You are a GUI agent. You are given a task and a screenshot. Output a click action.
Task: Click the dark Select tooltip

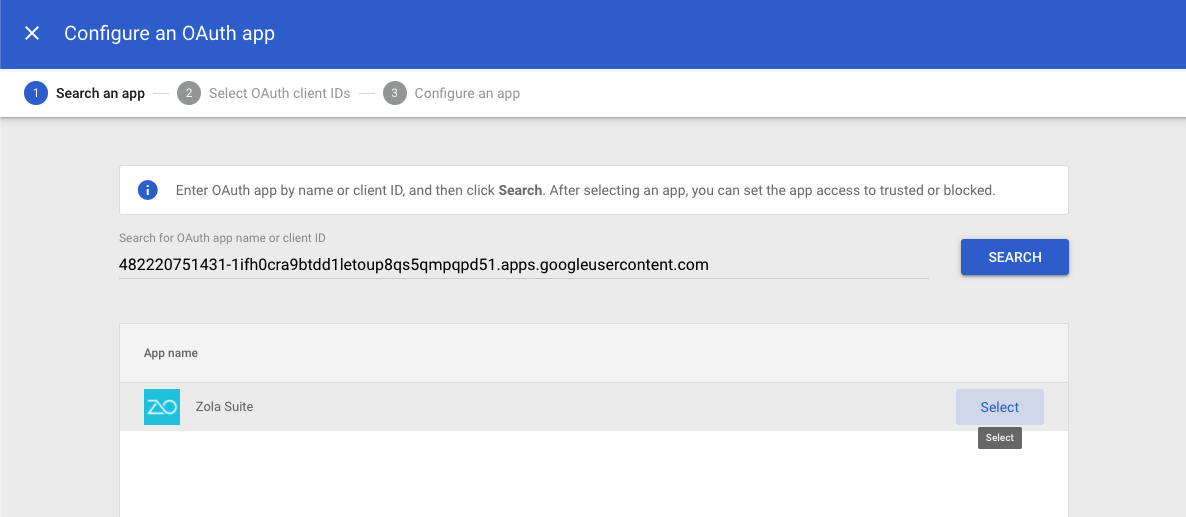1000,438
